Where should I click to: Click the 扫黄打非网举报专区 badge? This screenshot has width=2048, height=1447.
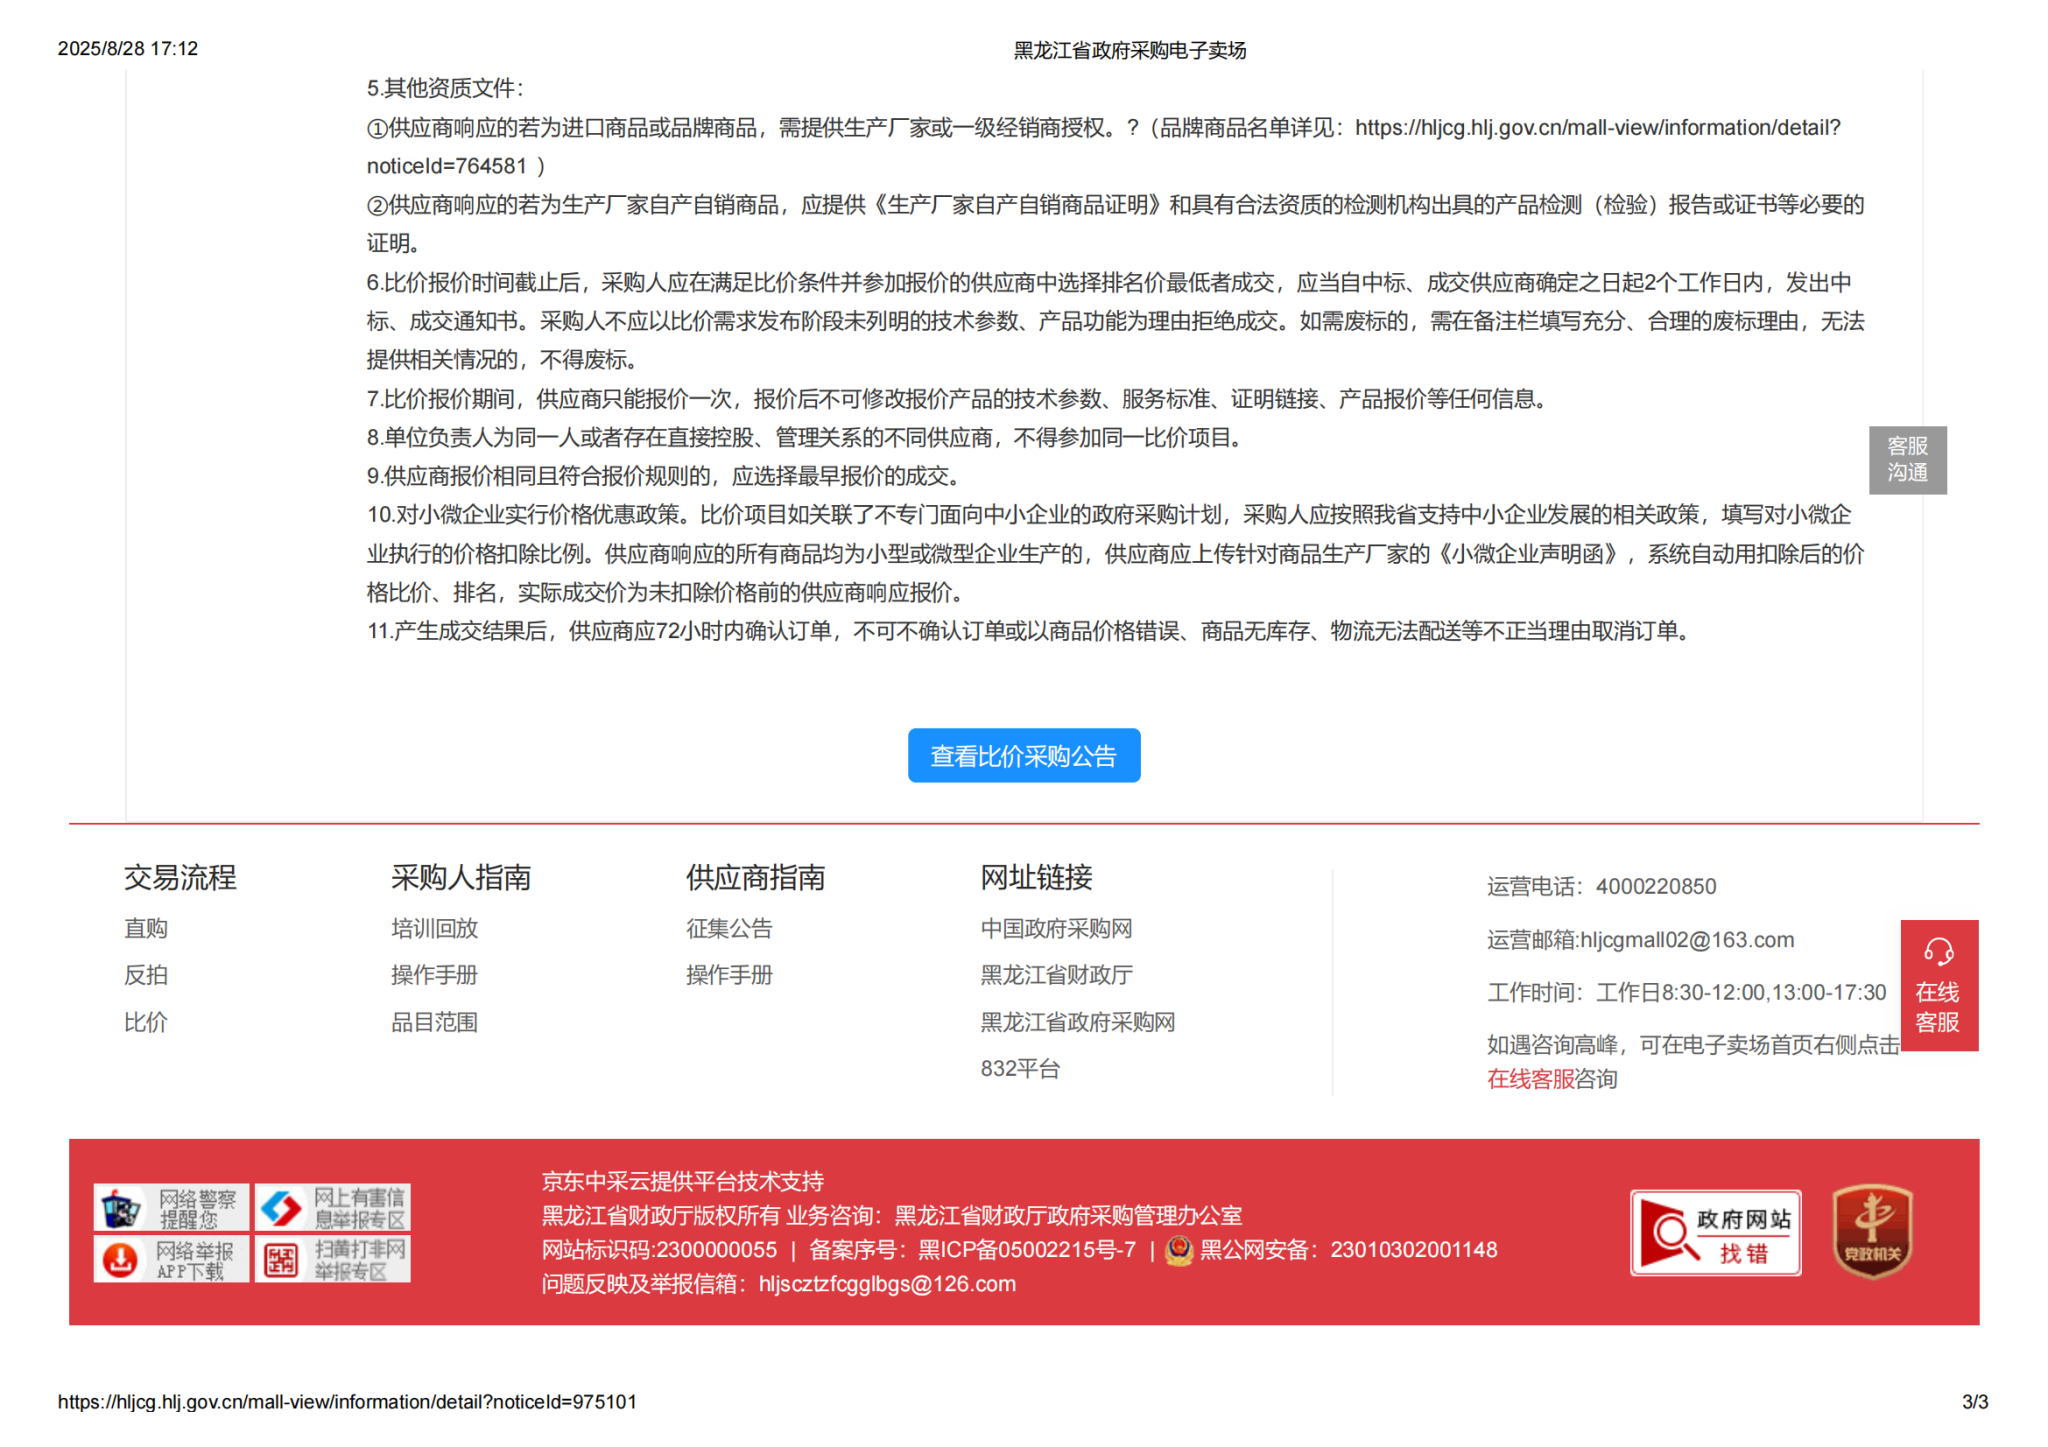pyautogui.click(x=332, y=1259)
